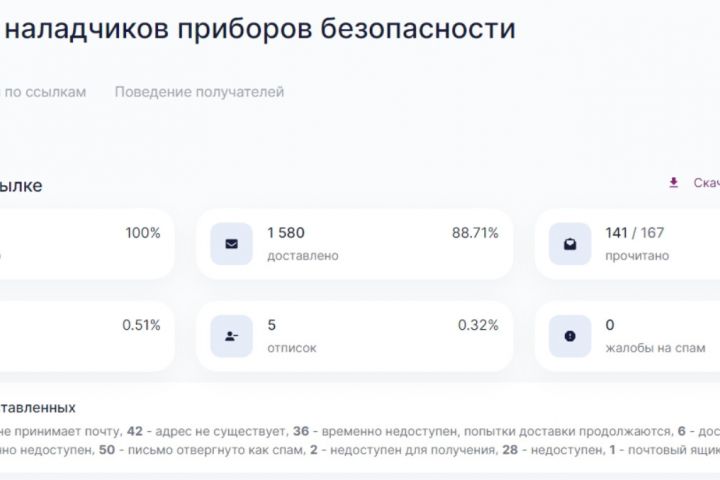
Task: Open the "Поведение получателей" tab
Action: pos(199,92)
